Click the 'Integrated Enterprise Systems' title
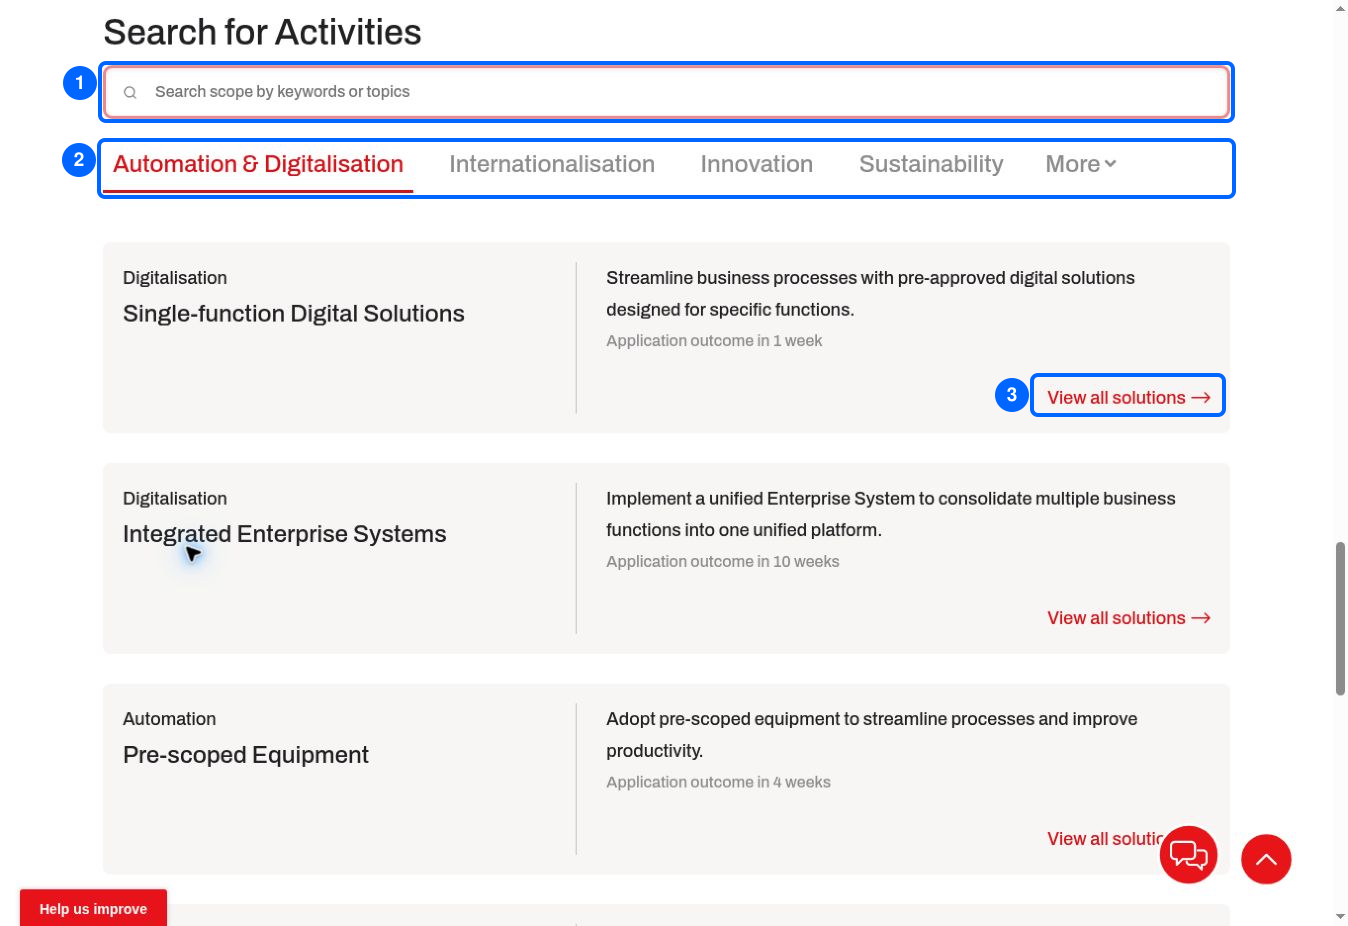This screenshot has height=926, width=1348. click(x=285, y=534)
